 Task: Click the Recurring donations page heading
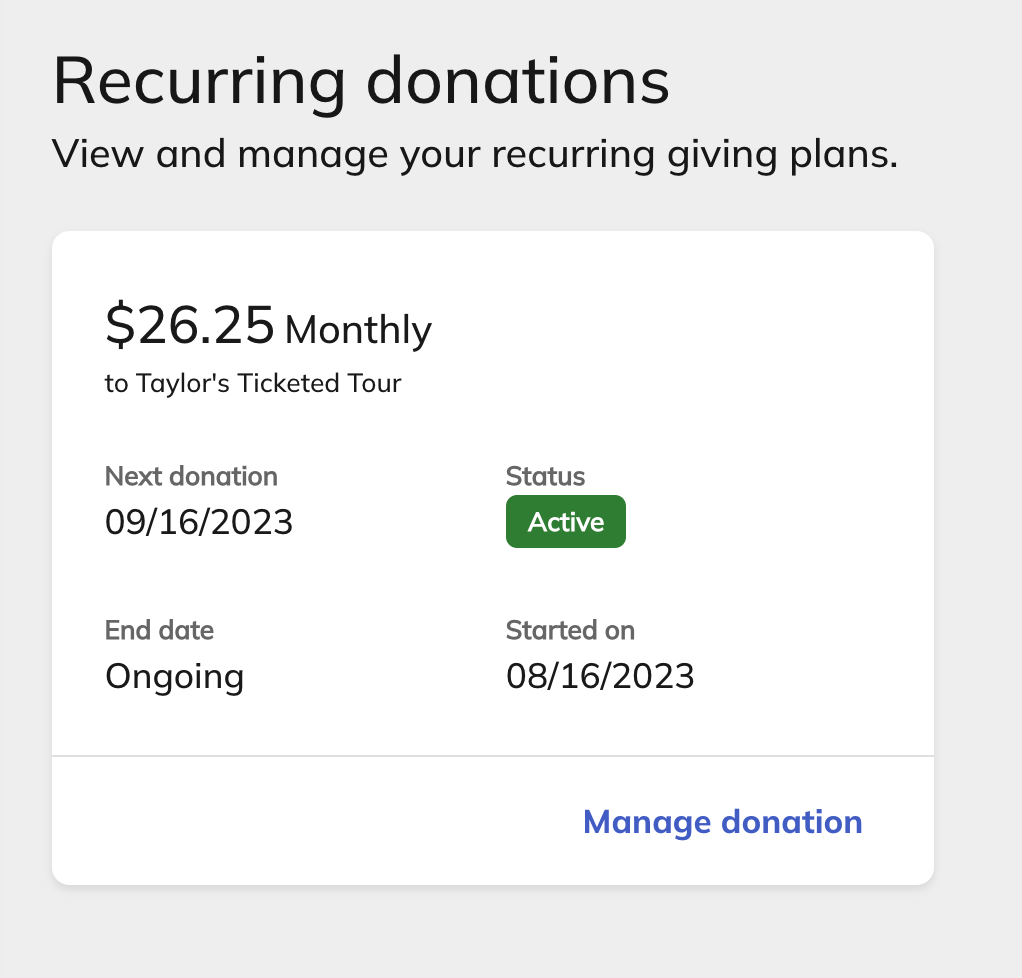[x=362, y=81]
